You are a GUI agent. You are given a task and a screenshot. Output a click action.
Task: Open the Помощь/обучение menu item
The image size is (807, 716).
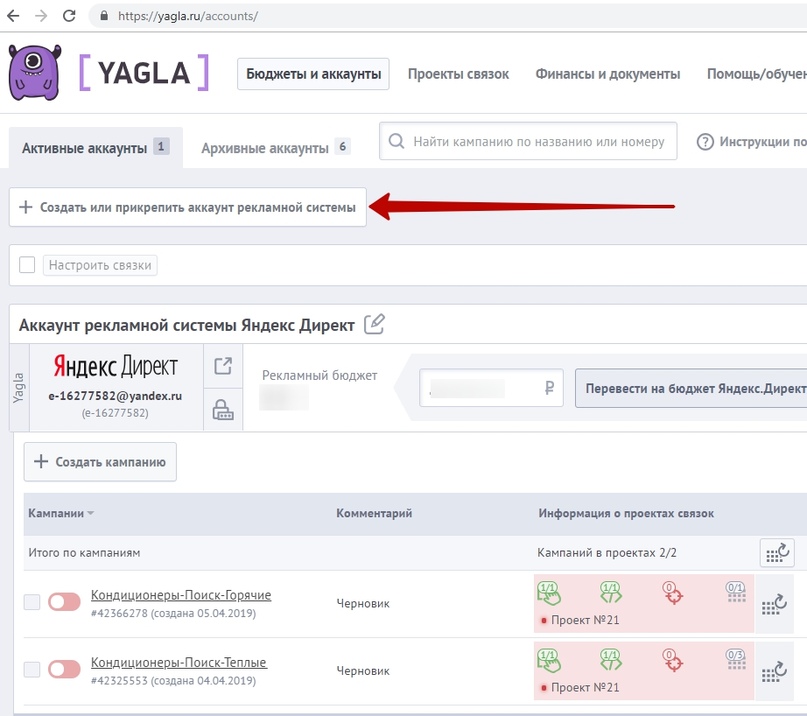(x=757, y=74)
